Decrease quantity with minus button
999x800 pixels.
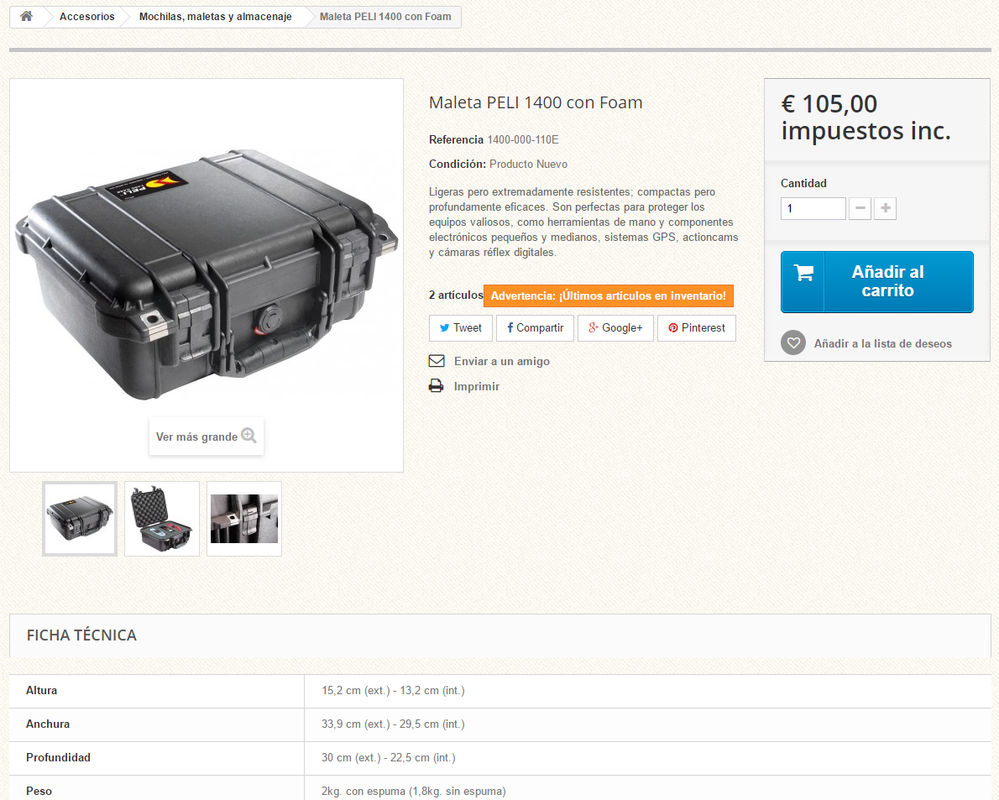pyautogui.click(x=860, y=208)
